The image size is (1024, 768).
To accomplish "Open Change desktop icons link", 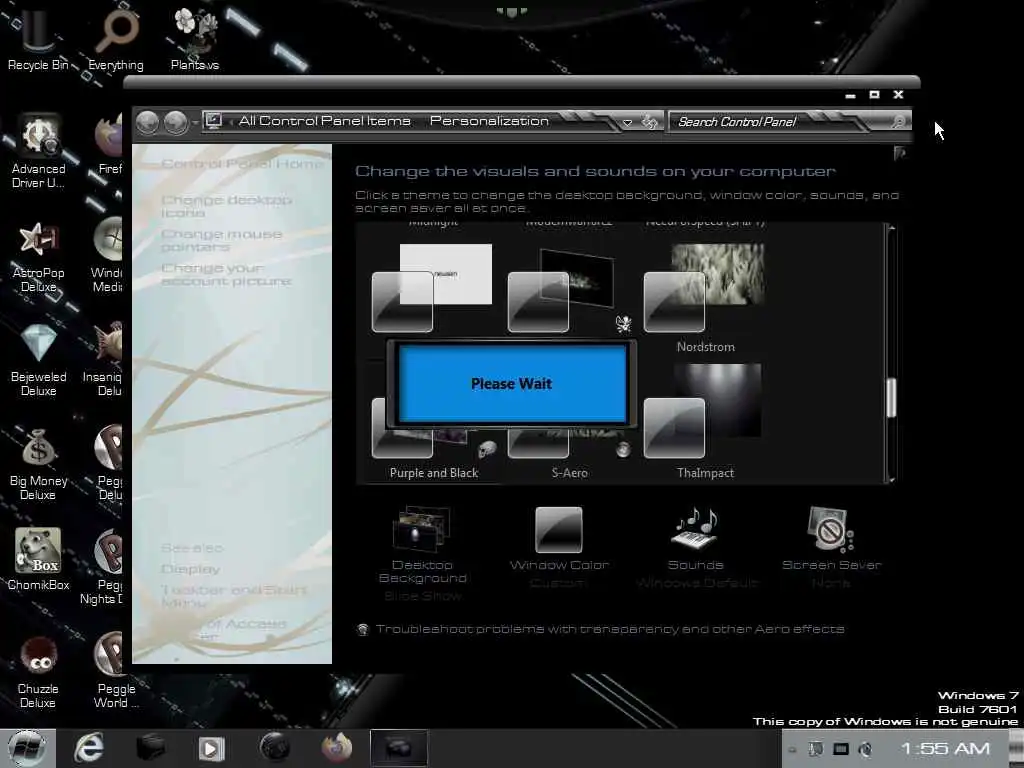I will (x=226, y=206).
